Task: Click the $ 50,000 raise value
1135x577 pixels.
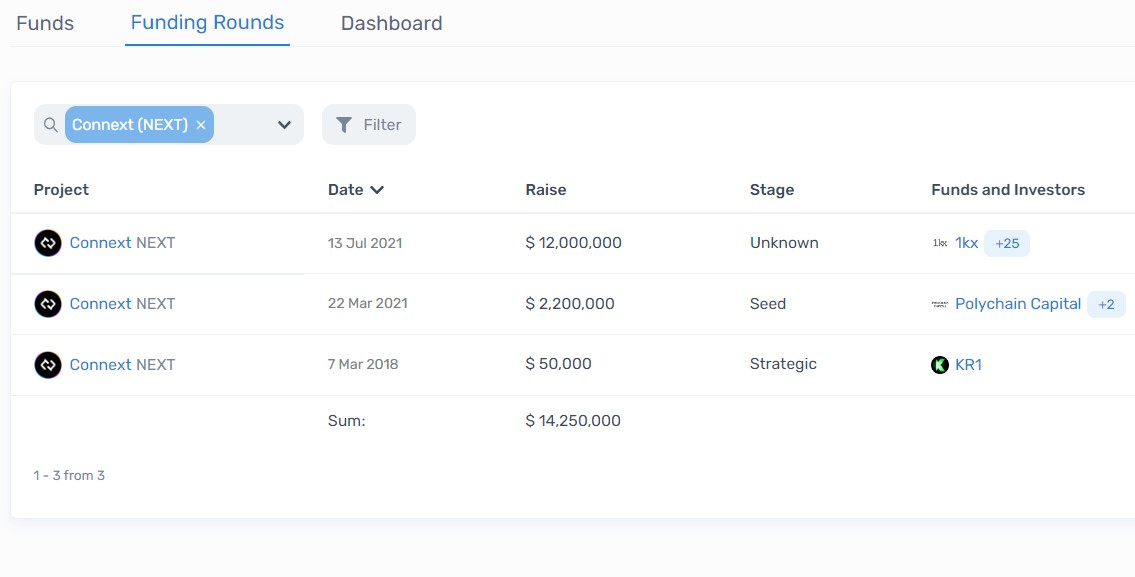Action: point(558,364)
